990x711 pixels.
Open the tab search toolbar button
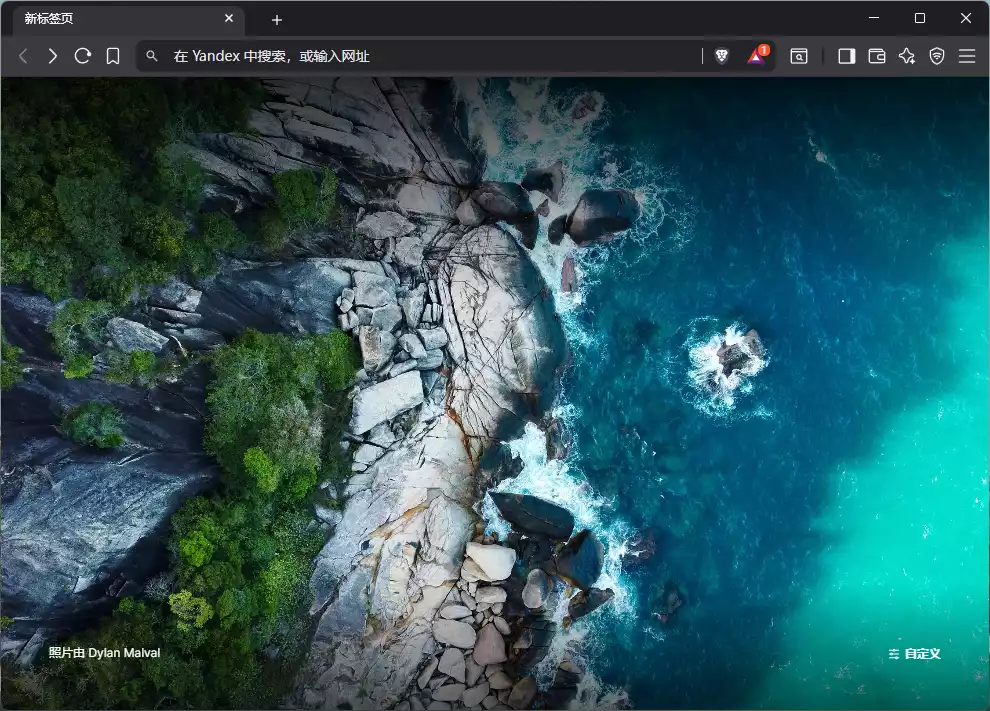pos(799,56)
